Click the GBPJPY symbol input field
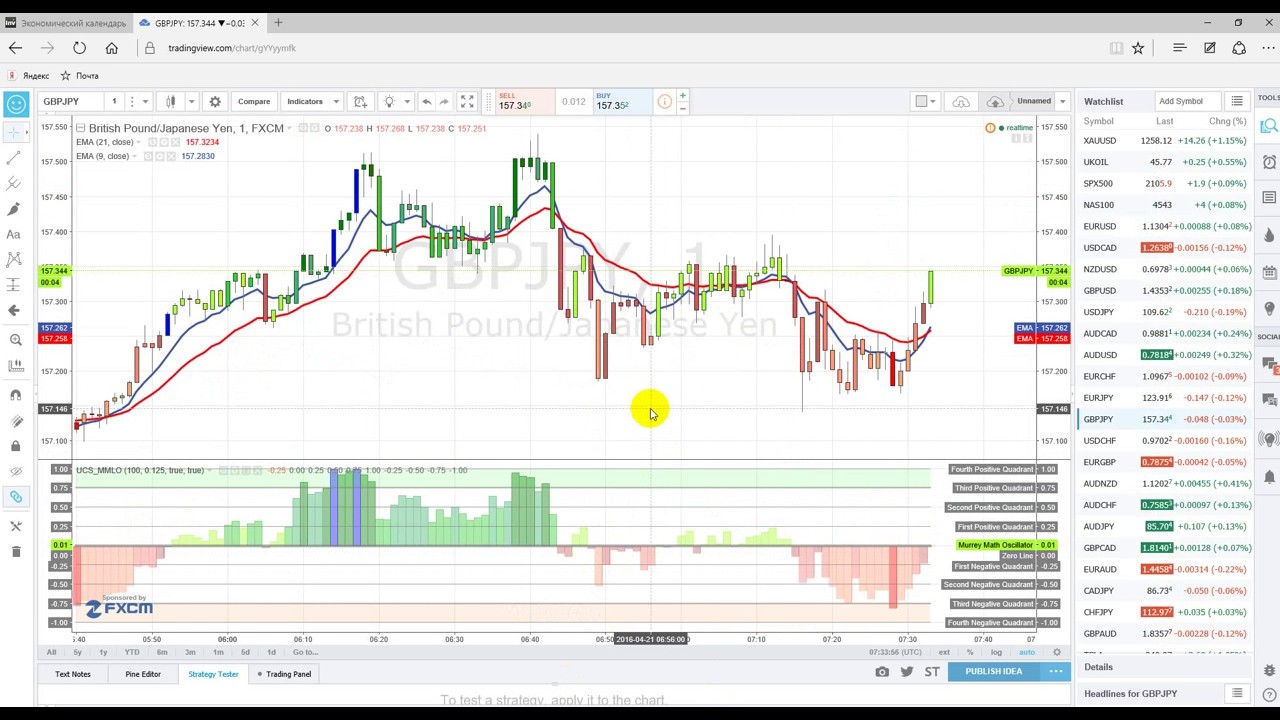1280x720 pixels. click(x=72, y=101)
